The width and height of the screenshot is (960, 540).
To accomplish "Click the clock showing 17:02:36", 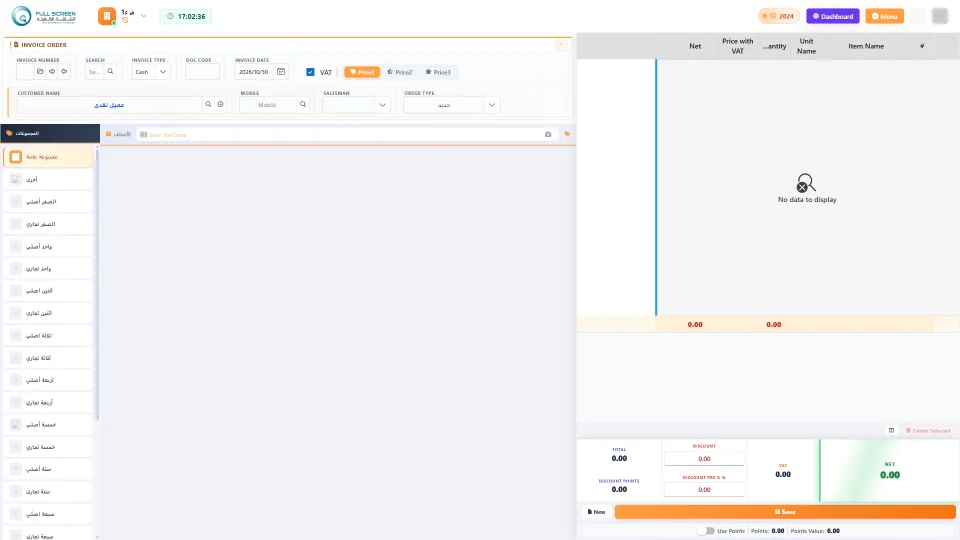I will click(186, 17).
